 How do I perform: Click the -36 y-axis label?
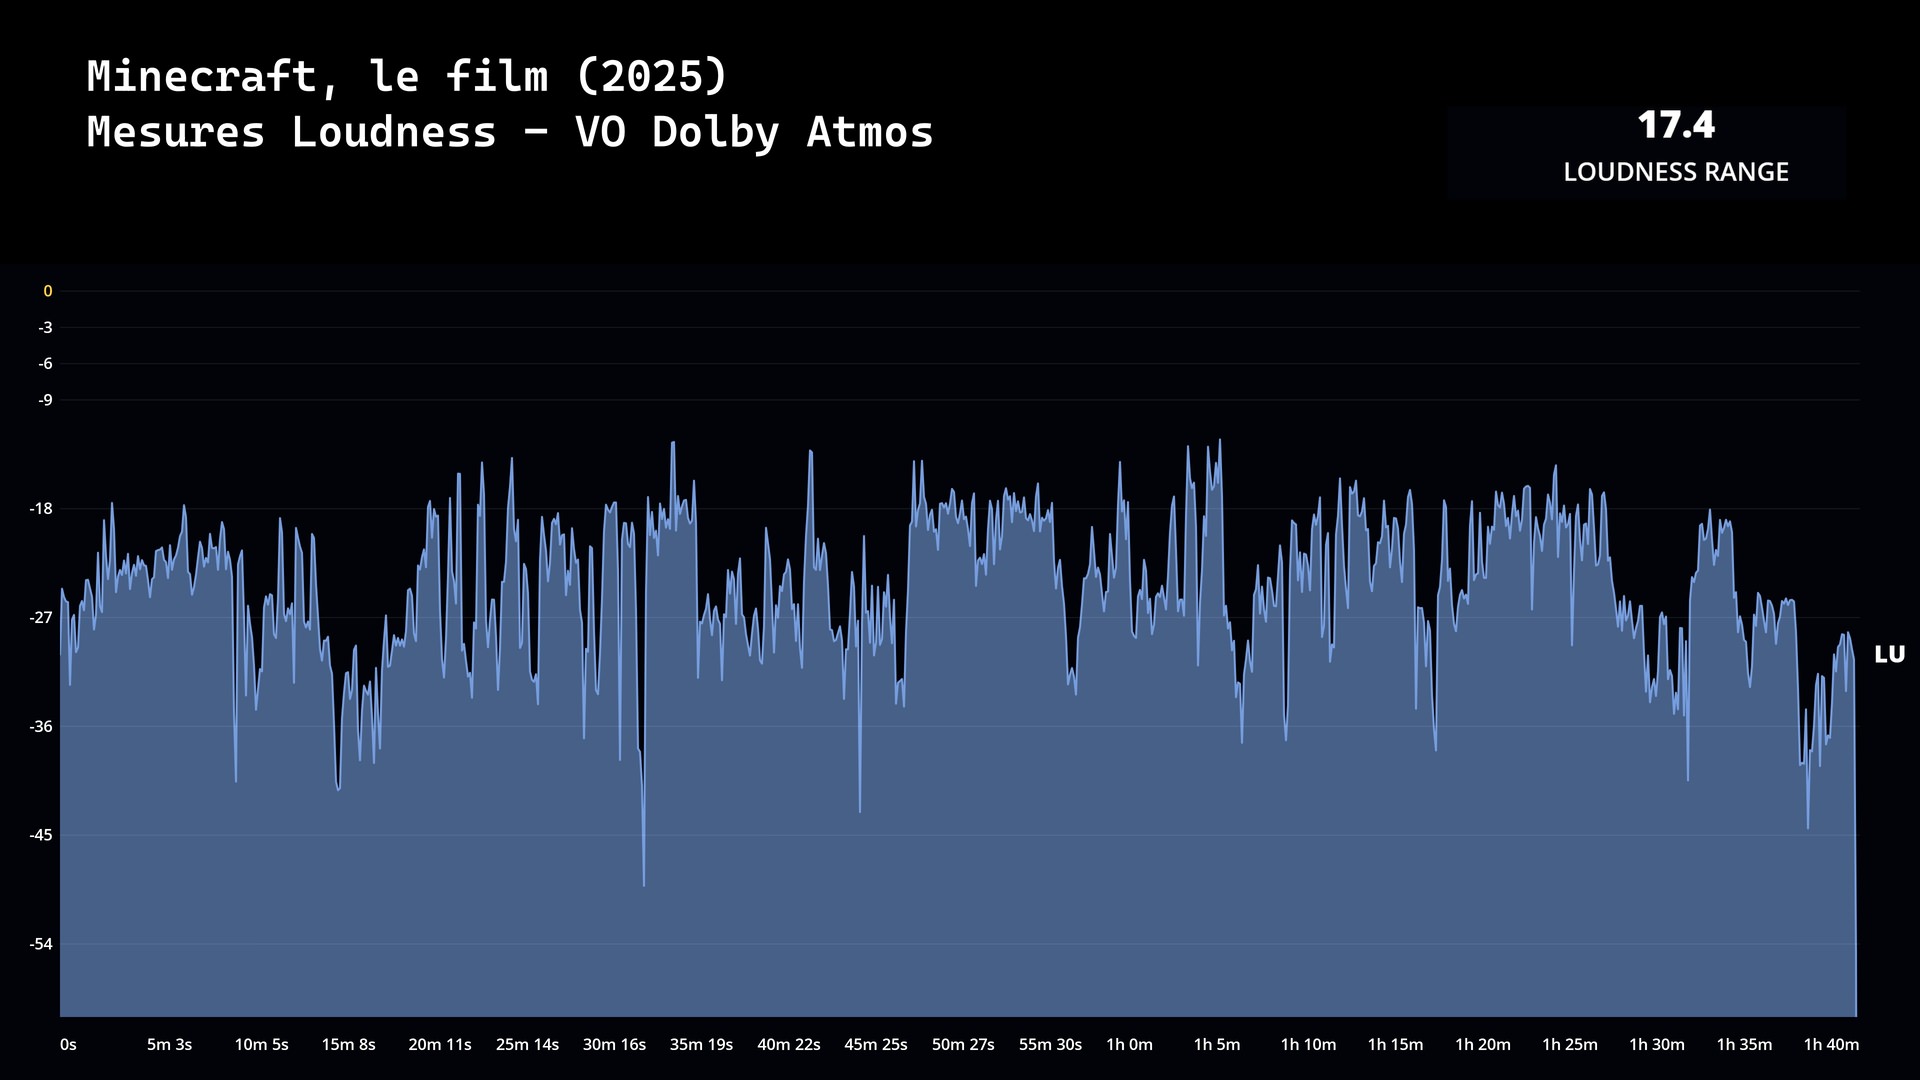click(x=41, y=727)
